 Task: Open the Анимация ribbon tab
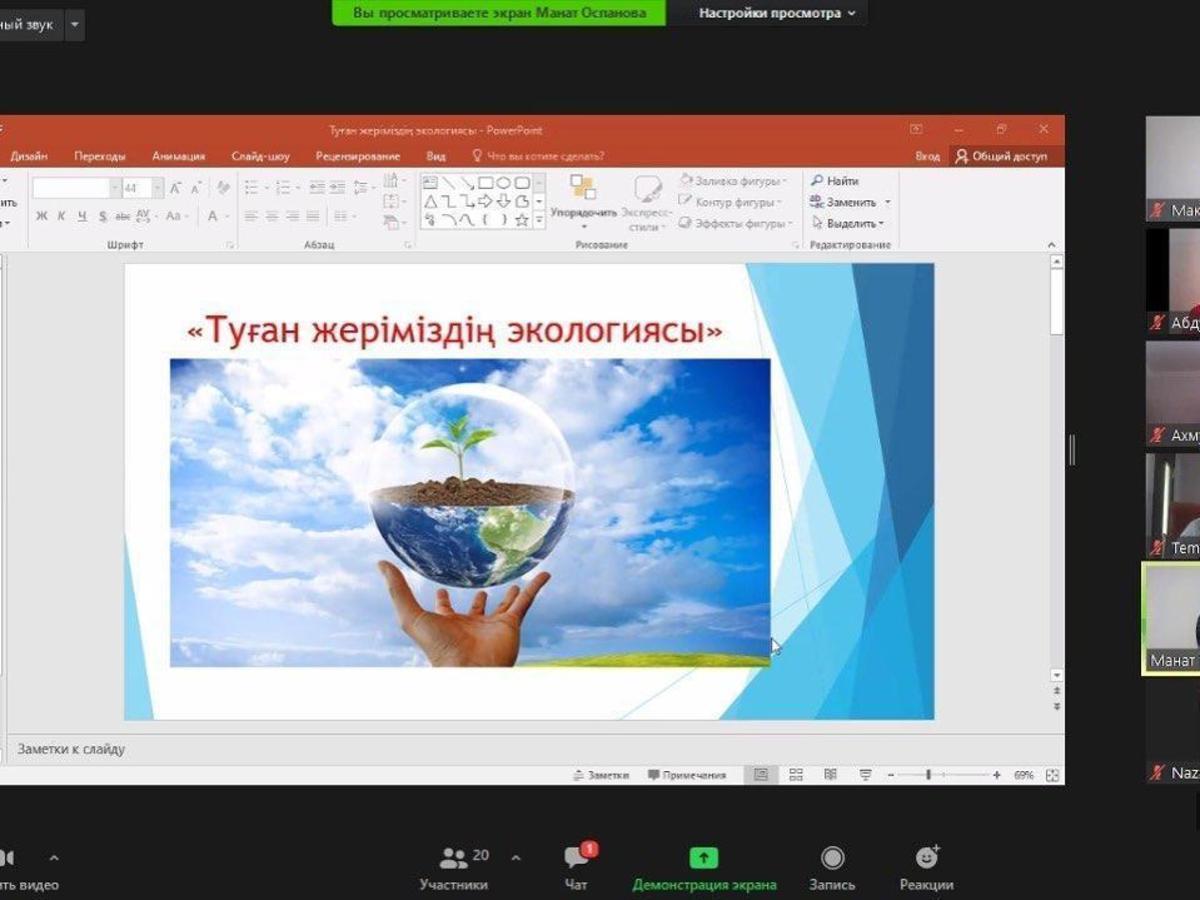(178, 156)
